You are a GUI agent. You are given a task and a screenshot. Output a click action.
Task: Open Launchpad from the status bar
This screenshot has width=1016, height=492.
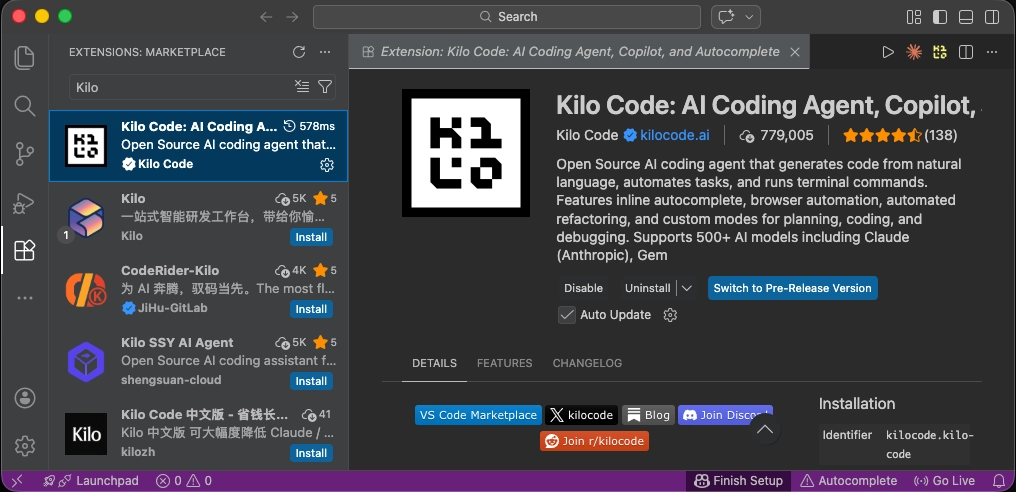pos(91,481)
